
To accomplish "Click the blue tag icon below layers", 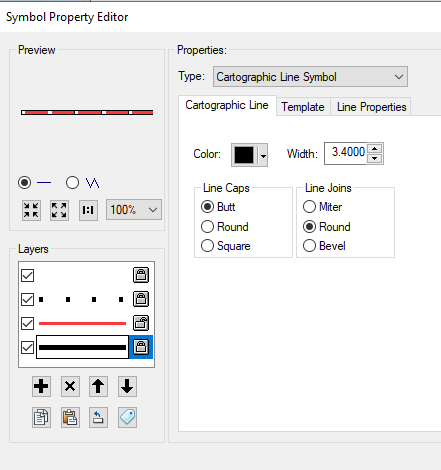I will pyautogui.click(x=127, y=417).
